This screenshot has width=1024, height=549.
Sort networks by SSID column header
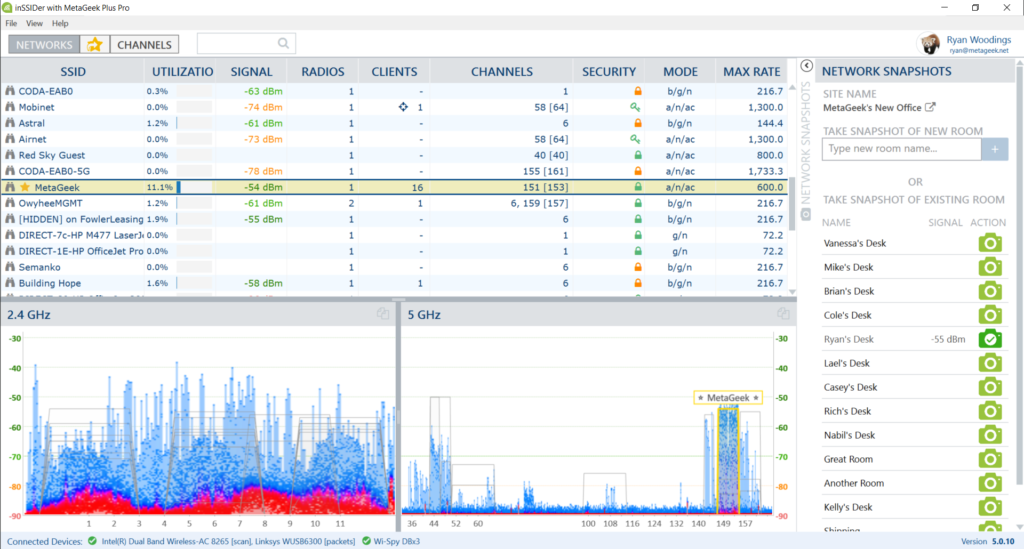coord(72,72)
